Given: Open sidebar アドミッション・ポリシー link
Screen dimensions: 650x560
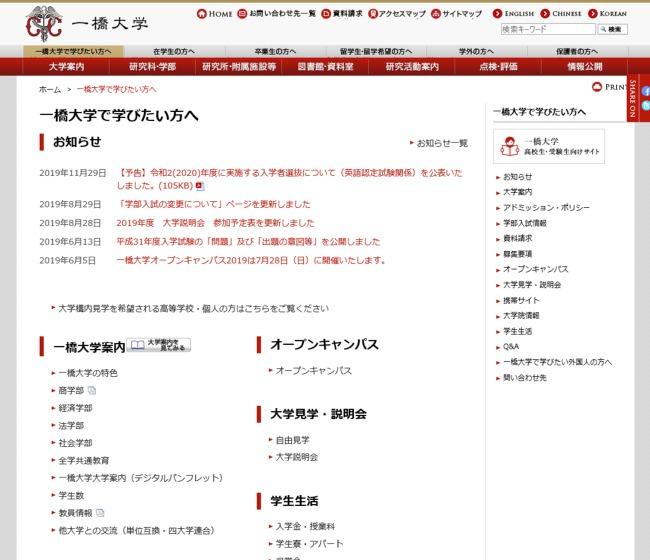Looking at the screenshot, I should (546, 208).
